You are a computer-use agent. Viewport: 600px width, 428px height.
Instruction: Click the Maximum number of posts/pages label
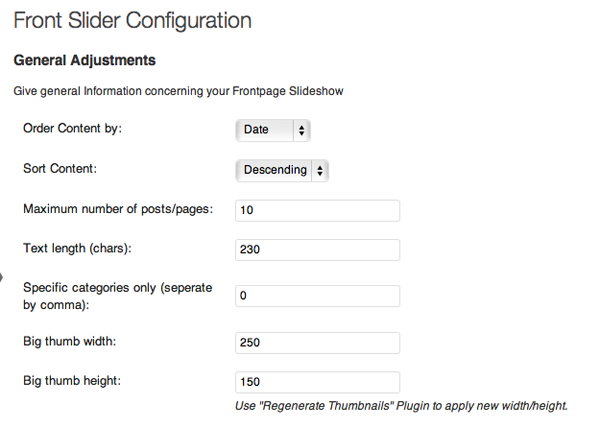118,209
